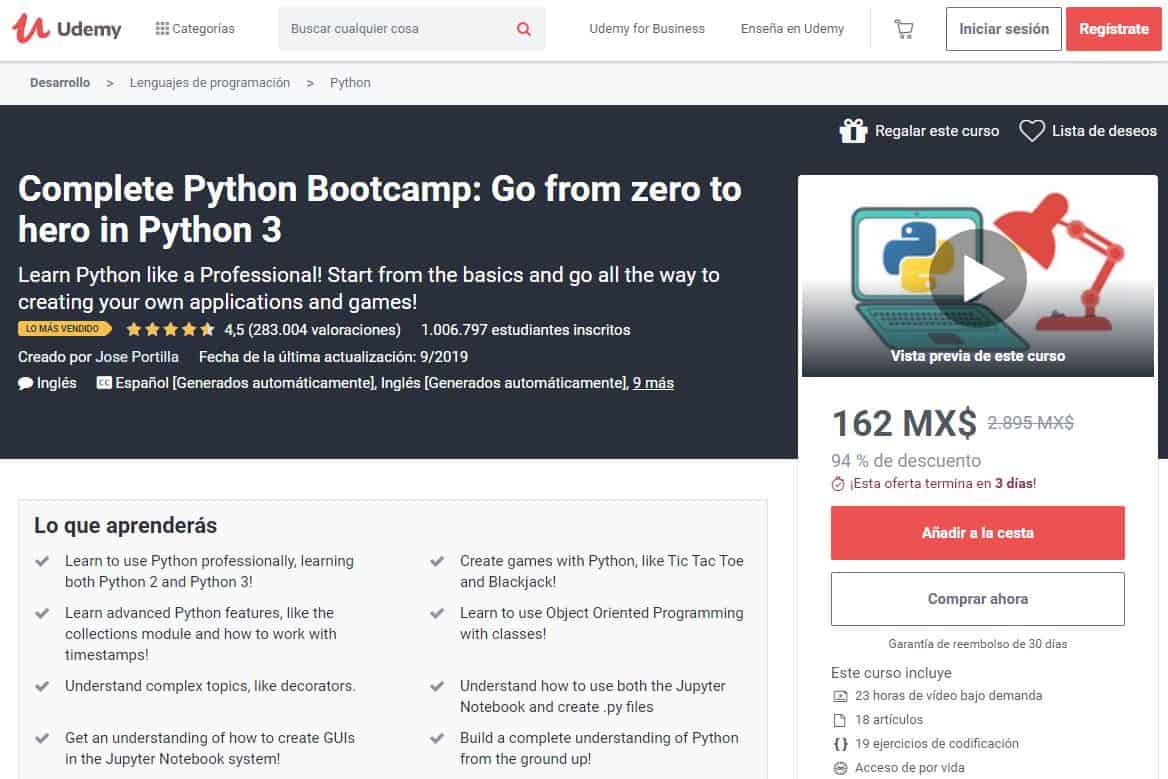Click 'Vista previa de este curso' caption

tap(977, 356)
